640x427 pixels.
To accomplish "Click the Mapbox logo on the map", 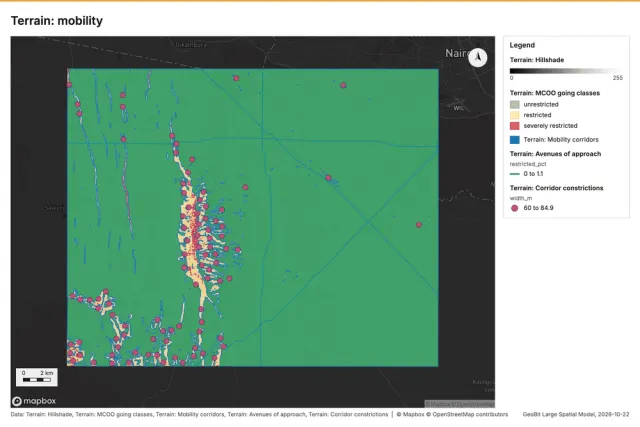I will coord(34,401).
